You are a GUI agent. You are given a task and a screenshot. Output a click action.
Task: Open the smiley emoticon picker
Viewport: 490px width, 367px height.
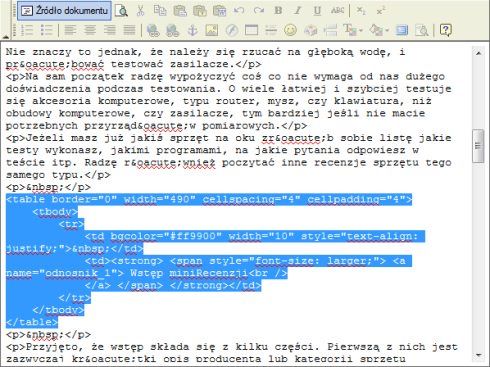pyautogui.click(x=291, y=30)
